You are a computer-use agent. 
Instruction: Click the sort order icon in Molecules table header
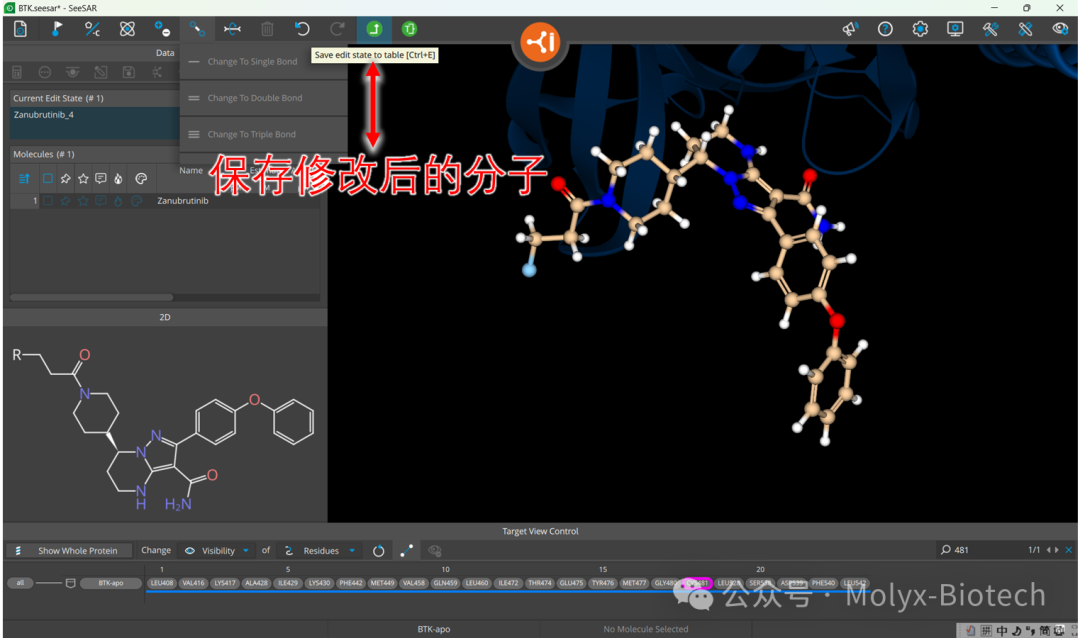click(24, 179)
